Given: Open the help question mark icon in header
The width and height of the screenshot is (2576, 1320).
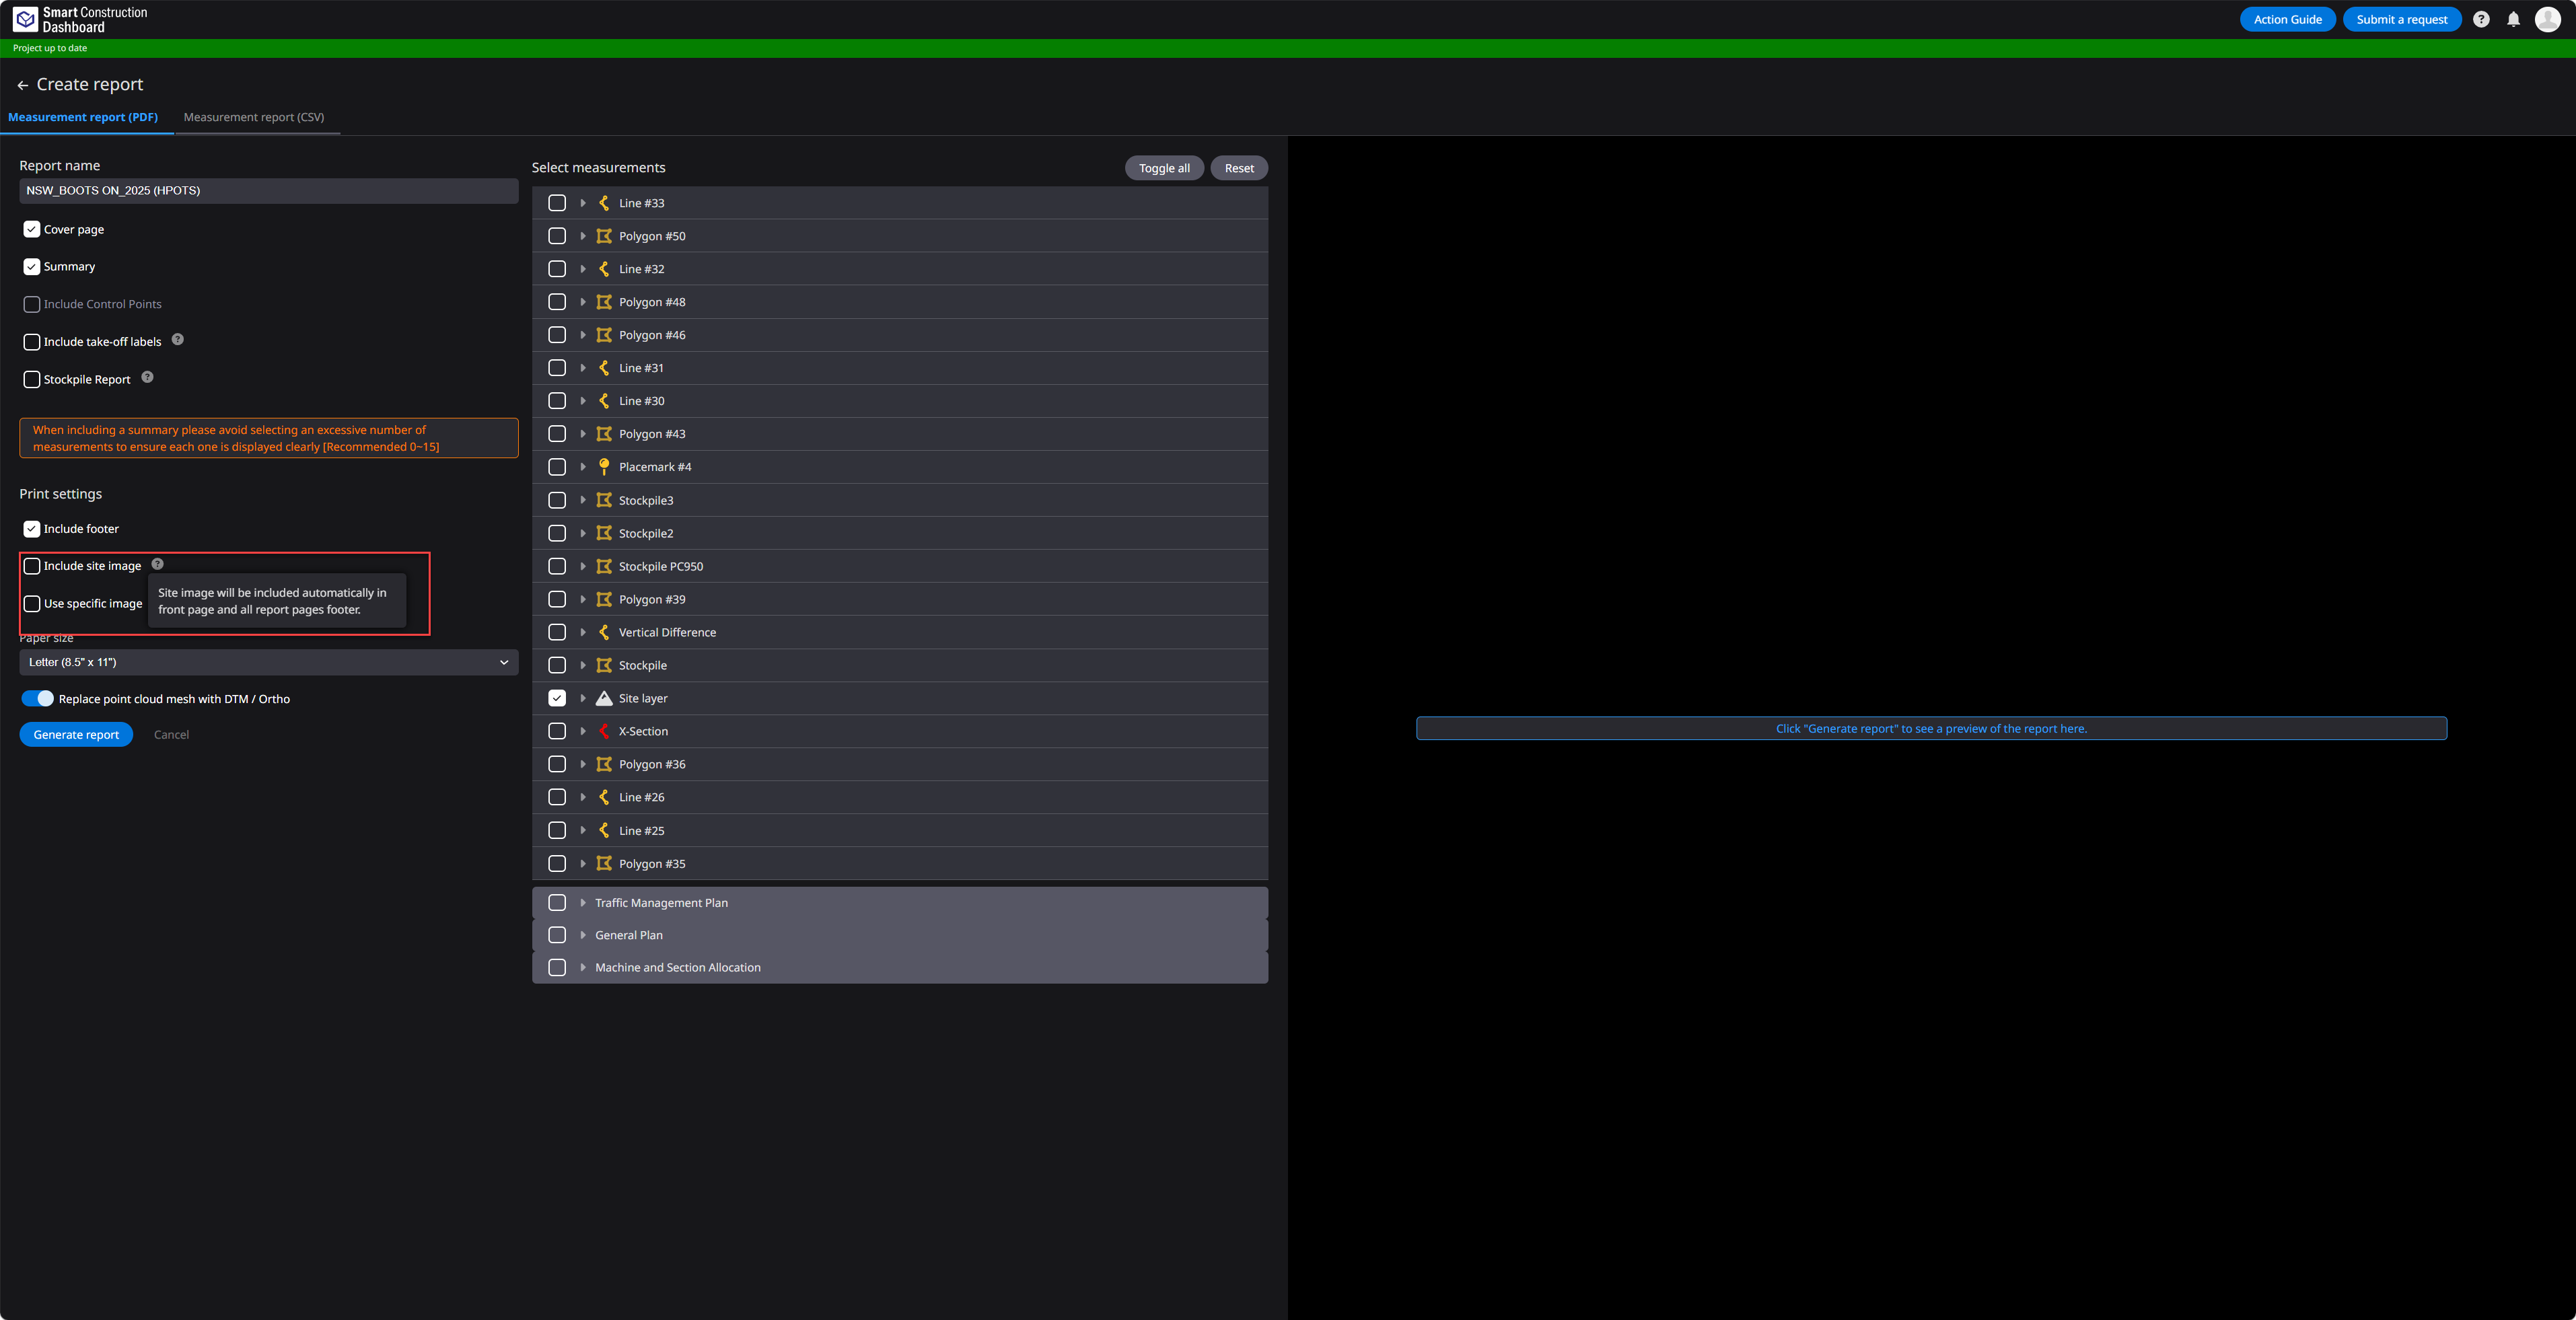Looking at the screenshot, I should [x=2481, y=20].
